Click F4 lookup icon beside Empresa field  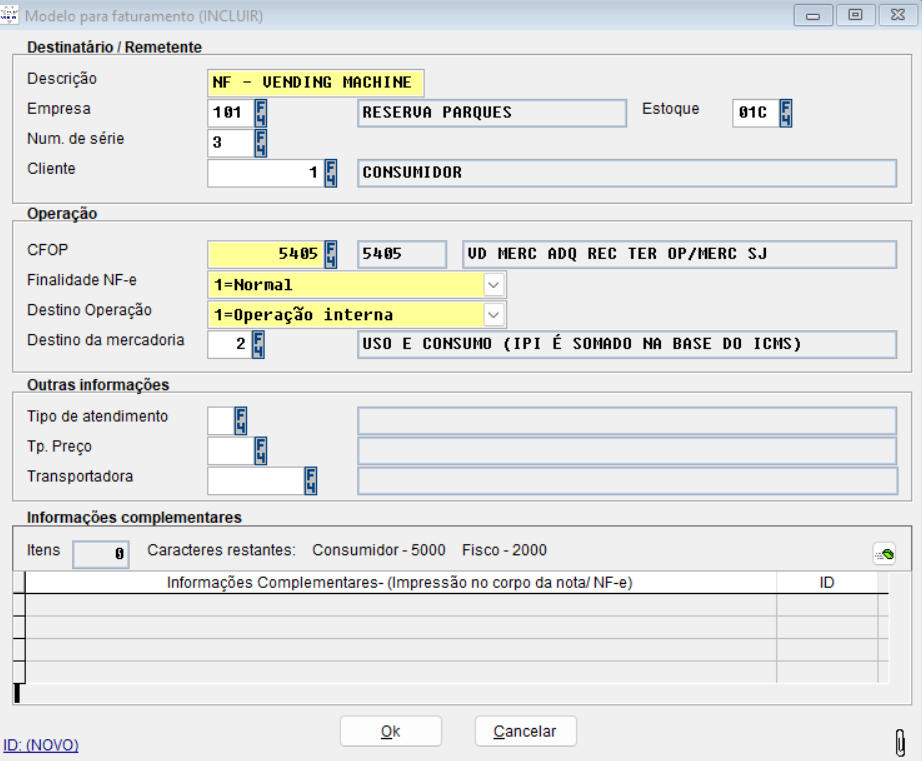point(261,111)
